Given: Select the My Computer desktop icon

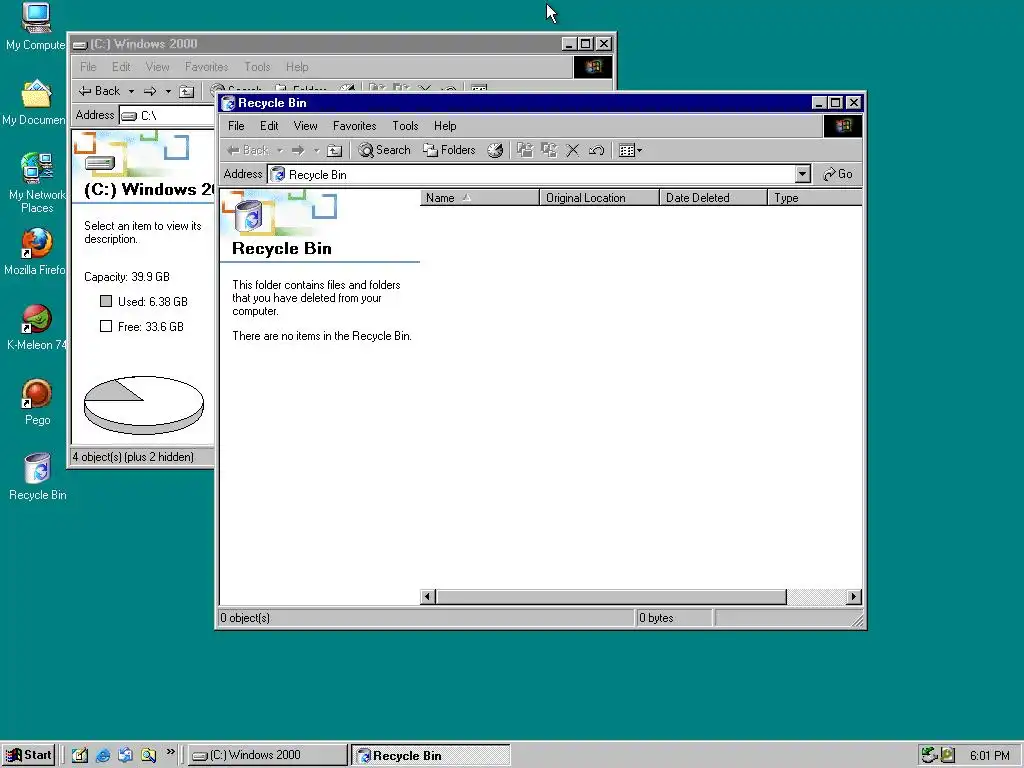Looking at the screenshot, I should (x=36, y=27).
